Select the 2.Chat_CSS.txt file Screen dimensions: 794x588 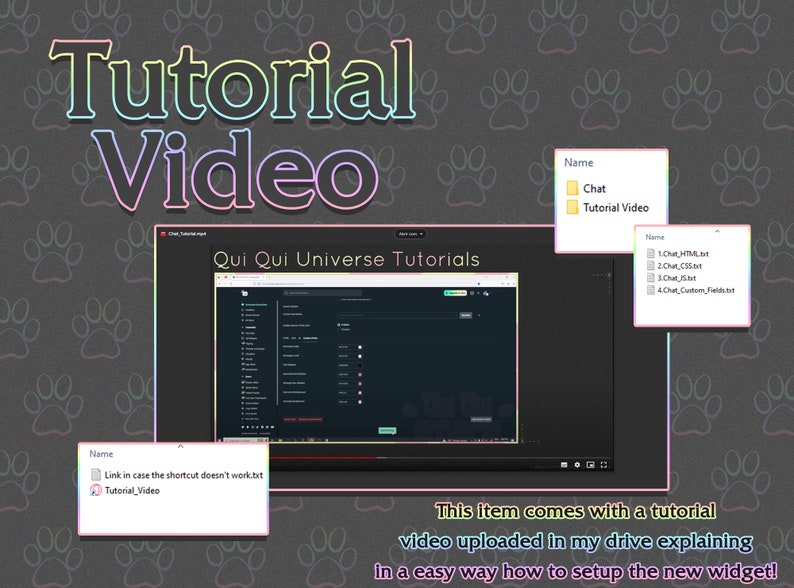(674, 266)
